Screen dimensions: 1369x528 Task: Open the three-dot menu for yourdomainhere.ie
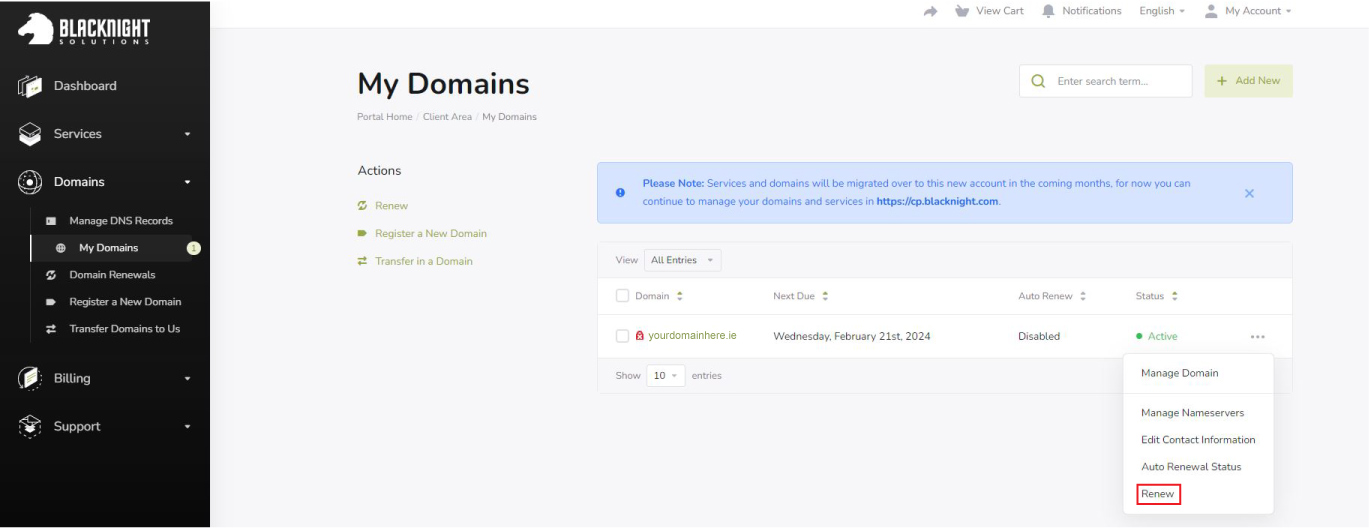point(1257,337)
